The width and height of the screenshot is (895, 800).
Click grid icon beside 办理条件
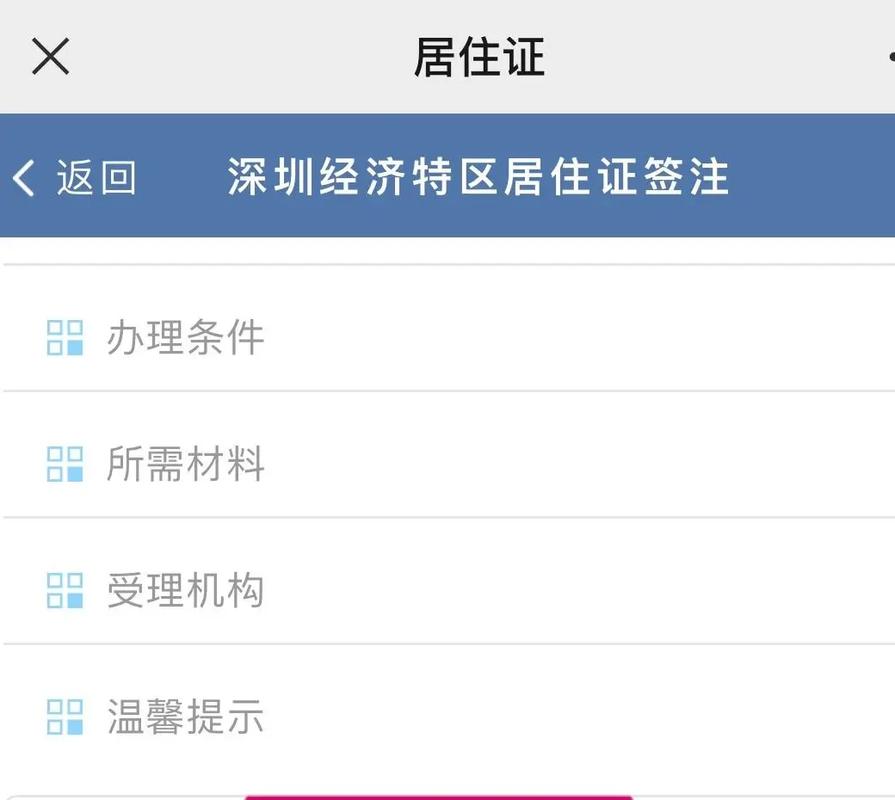point(65,337)
